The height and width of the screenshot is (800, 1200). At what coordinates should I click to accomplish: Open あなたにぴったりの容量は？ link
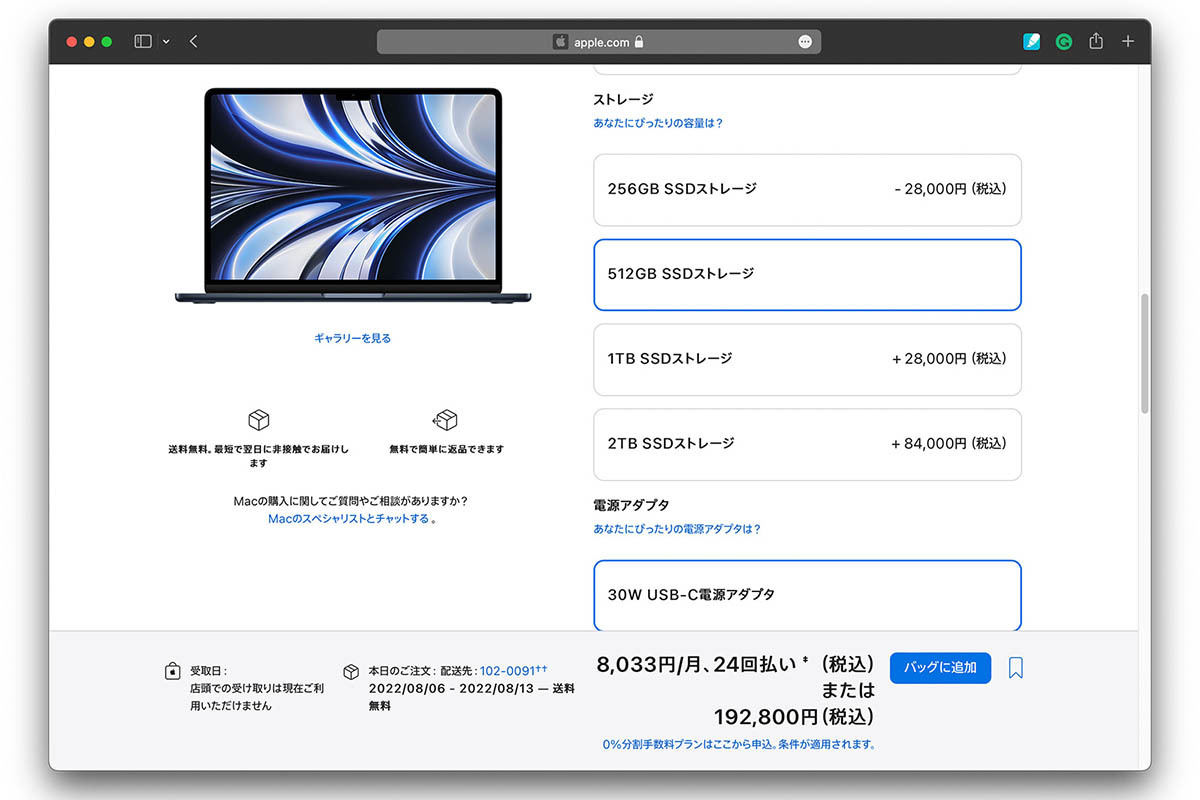tap(658, 123)
